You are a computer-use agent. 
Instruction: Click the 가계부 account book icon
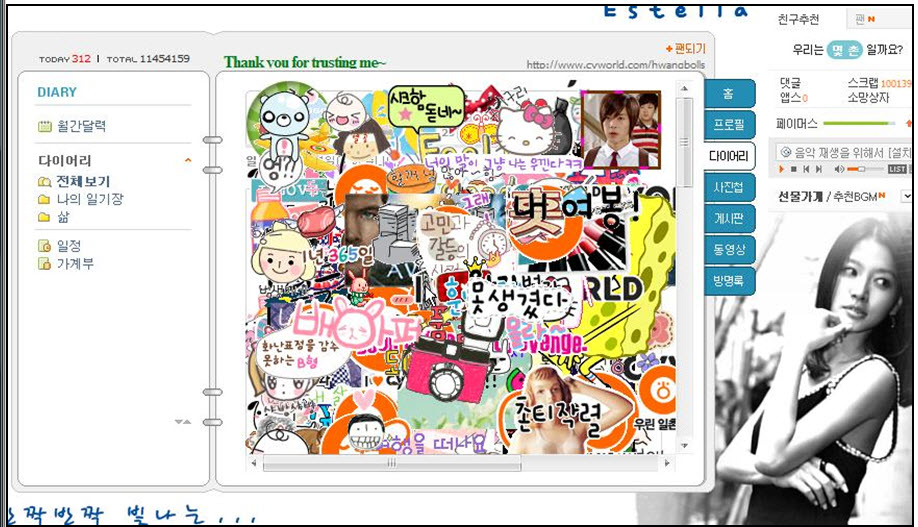(44, 264)
